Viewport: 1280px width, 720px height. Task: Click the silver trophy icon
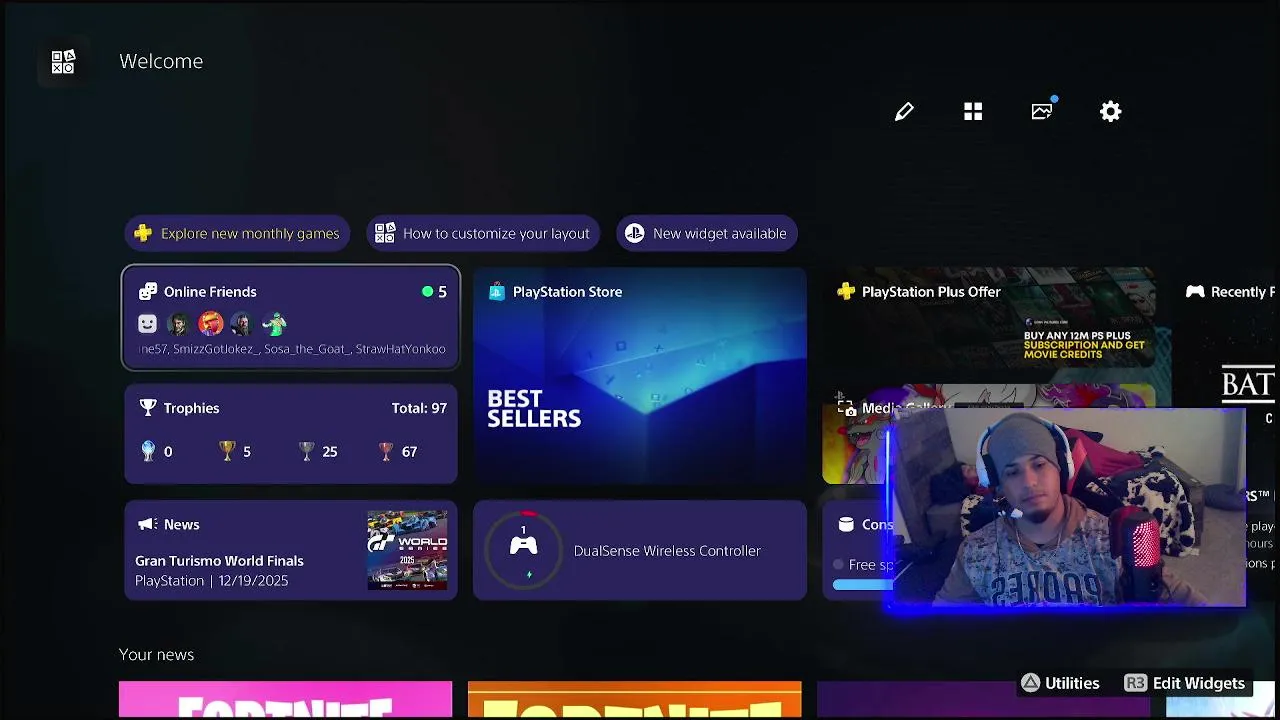(x=307, y=451)
